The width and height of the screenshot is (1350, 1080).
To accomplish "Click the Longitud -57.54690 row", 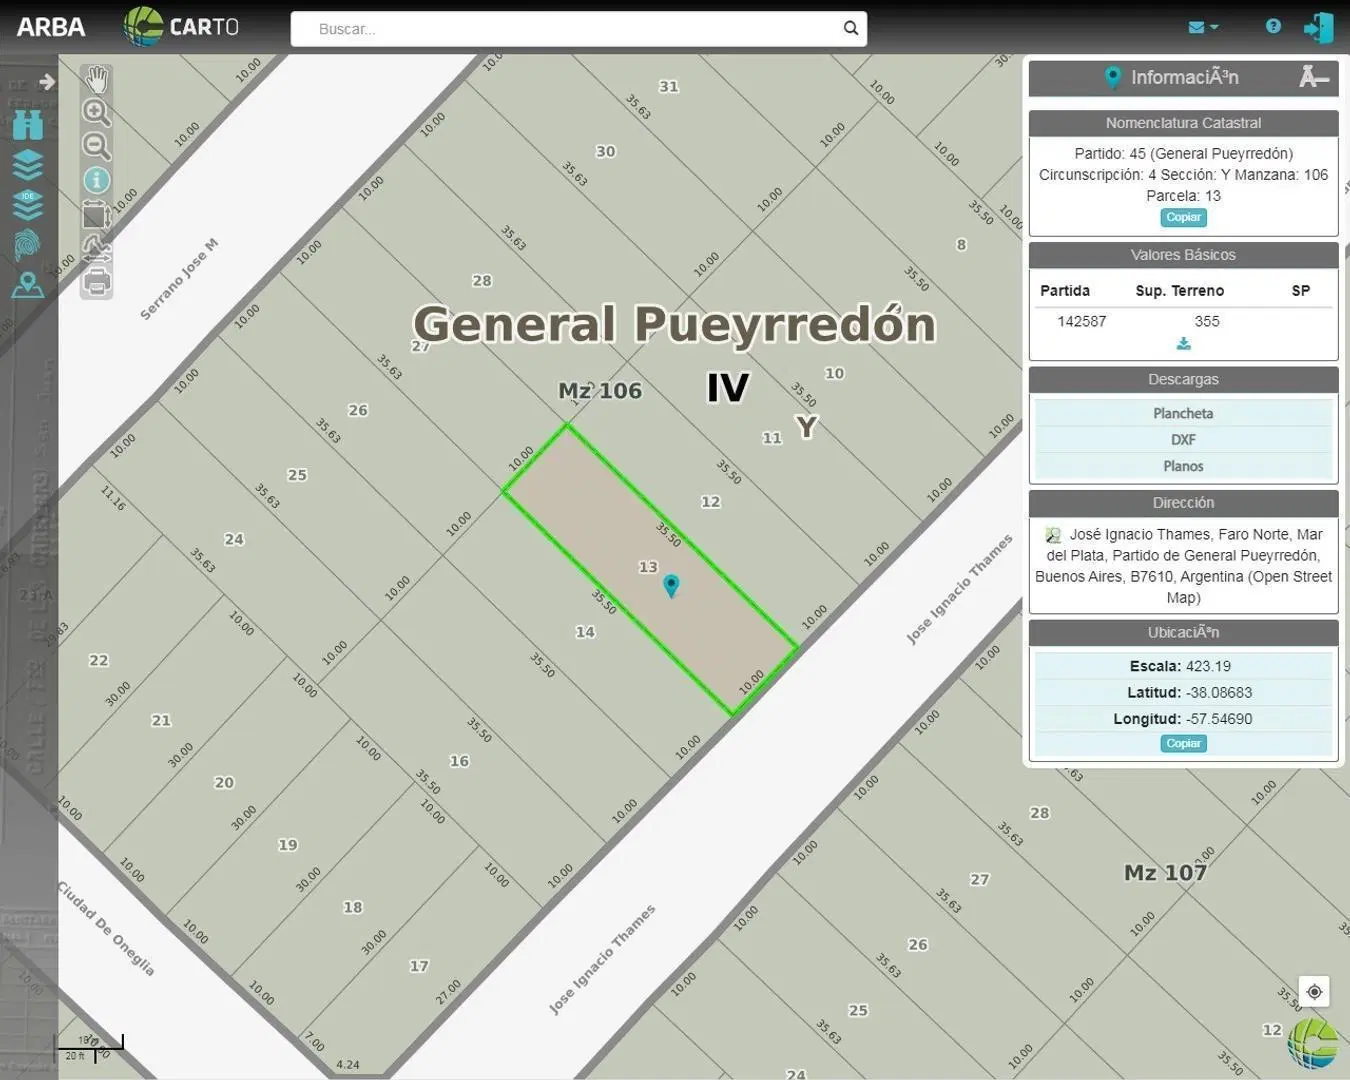I will click(x=1183, y=718).
